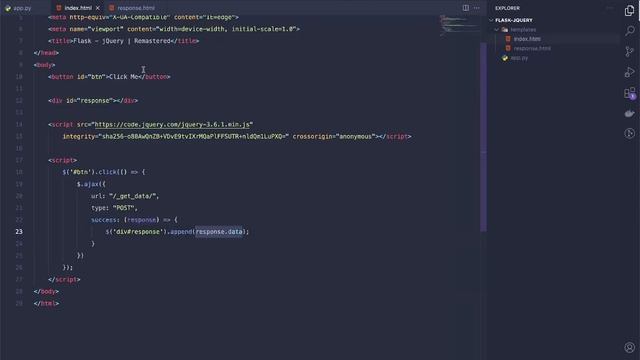Click the button id="btn" Click Me line
This screenshot has height=360, width=640.
click(109, 77)
